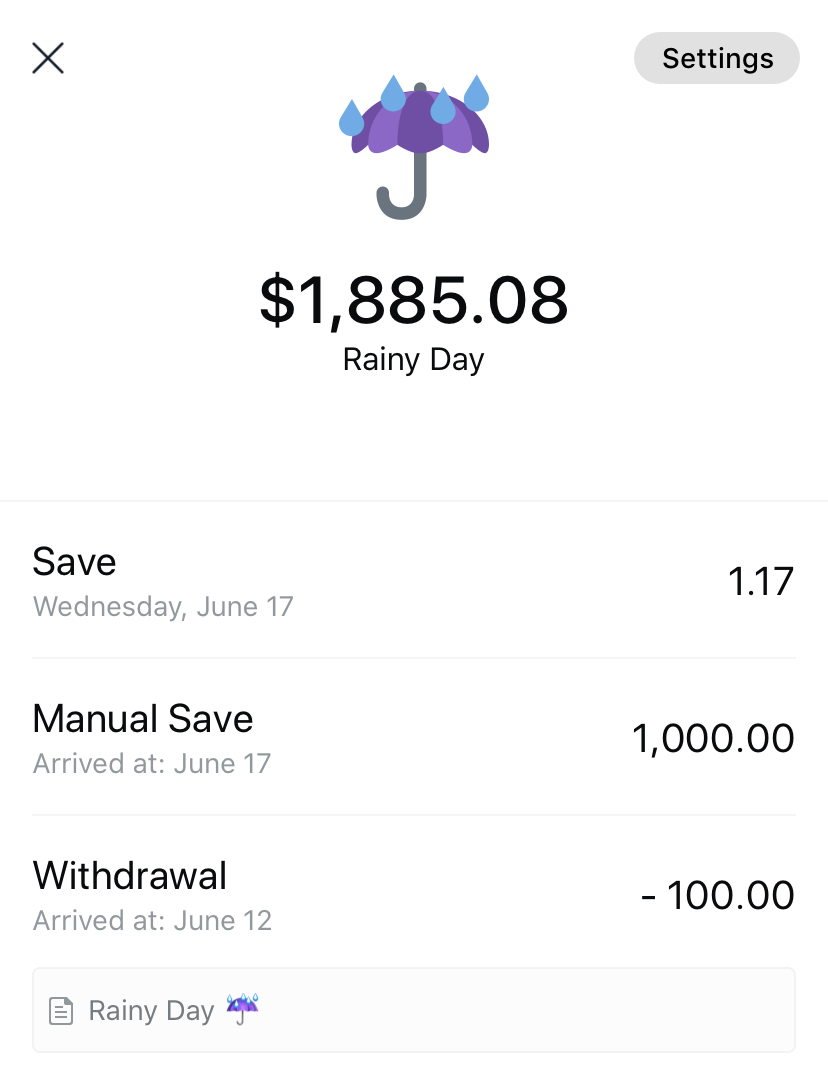The height and width of the screenshot is (1068, 828).
Task: Open the Settings for this goal
Action: pyautogui.click(x=717, y=58)
